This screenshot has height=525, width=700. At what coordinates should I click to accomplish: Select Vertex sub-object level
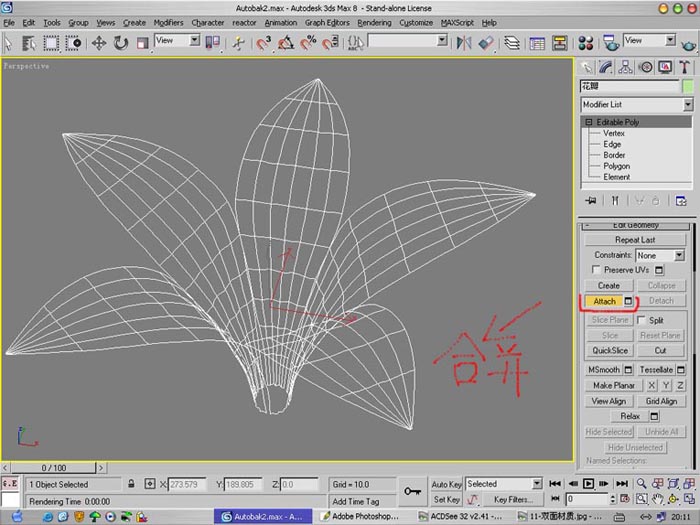click(614, 133)
